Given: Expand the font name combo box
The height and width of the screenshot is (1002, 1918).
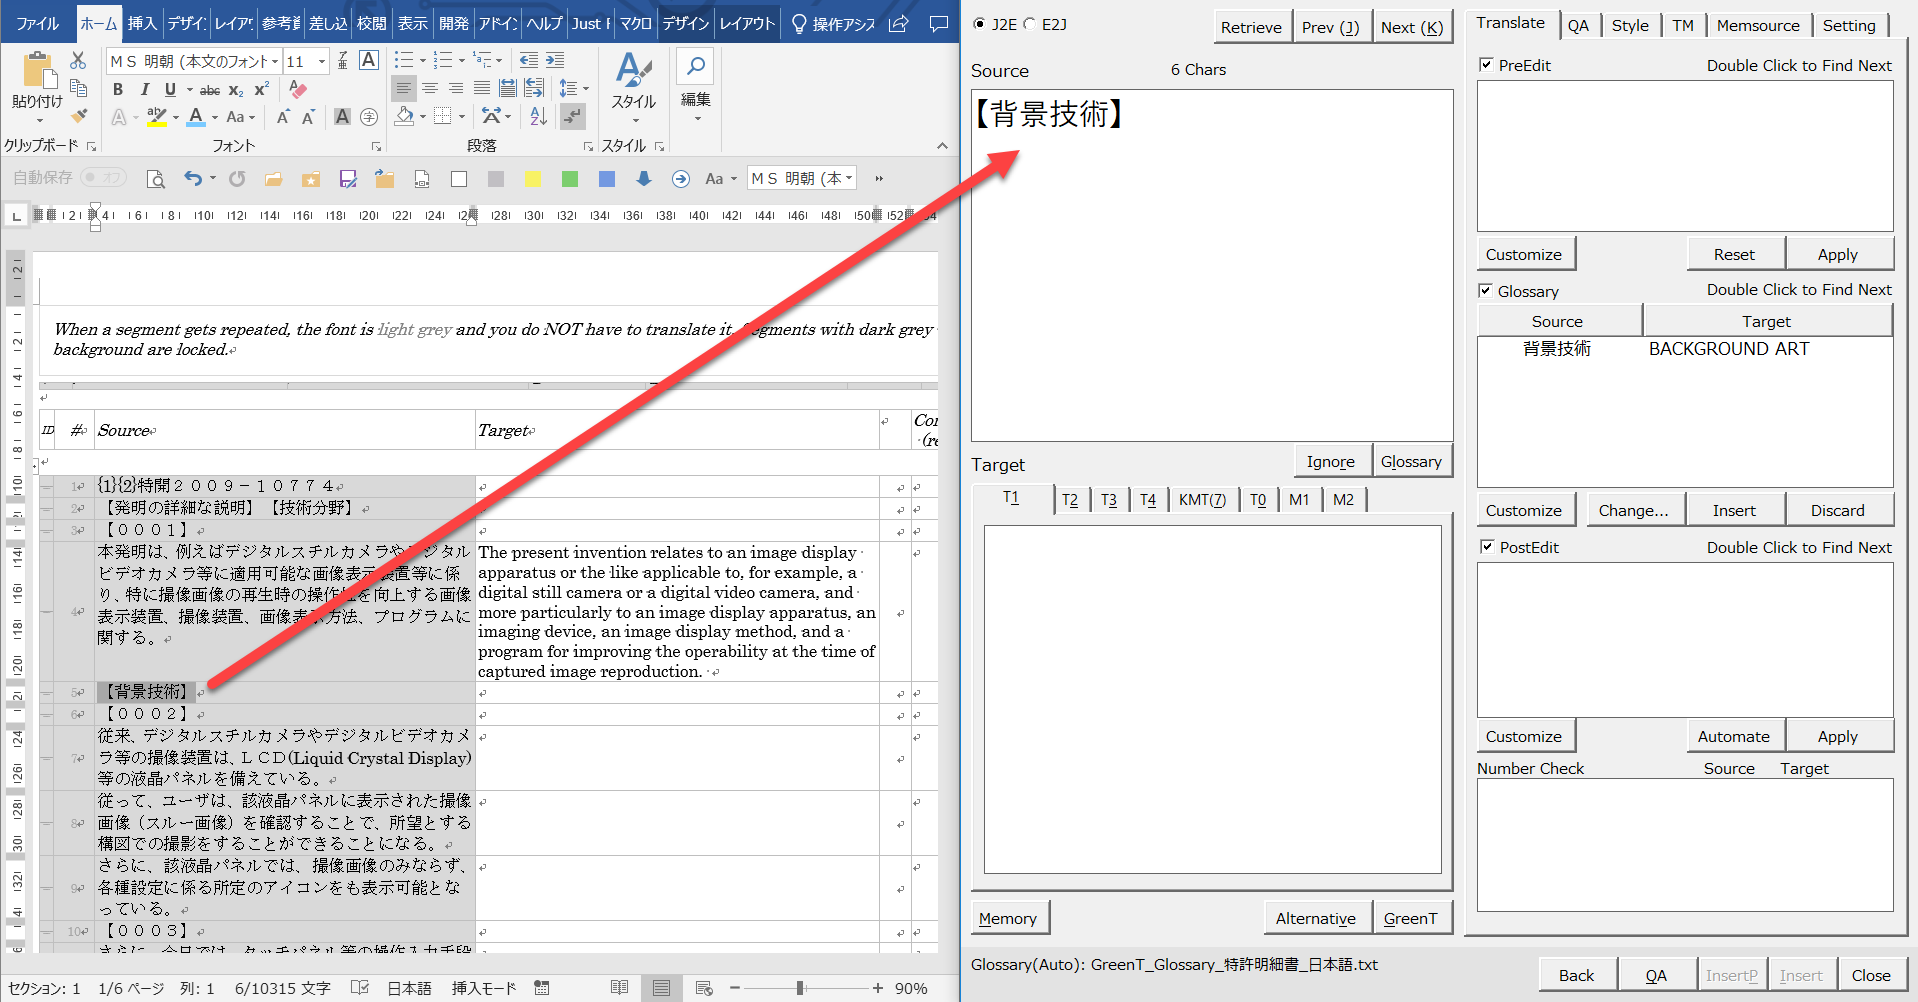Looking at the screenshot, I should tap(275, 62).
